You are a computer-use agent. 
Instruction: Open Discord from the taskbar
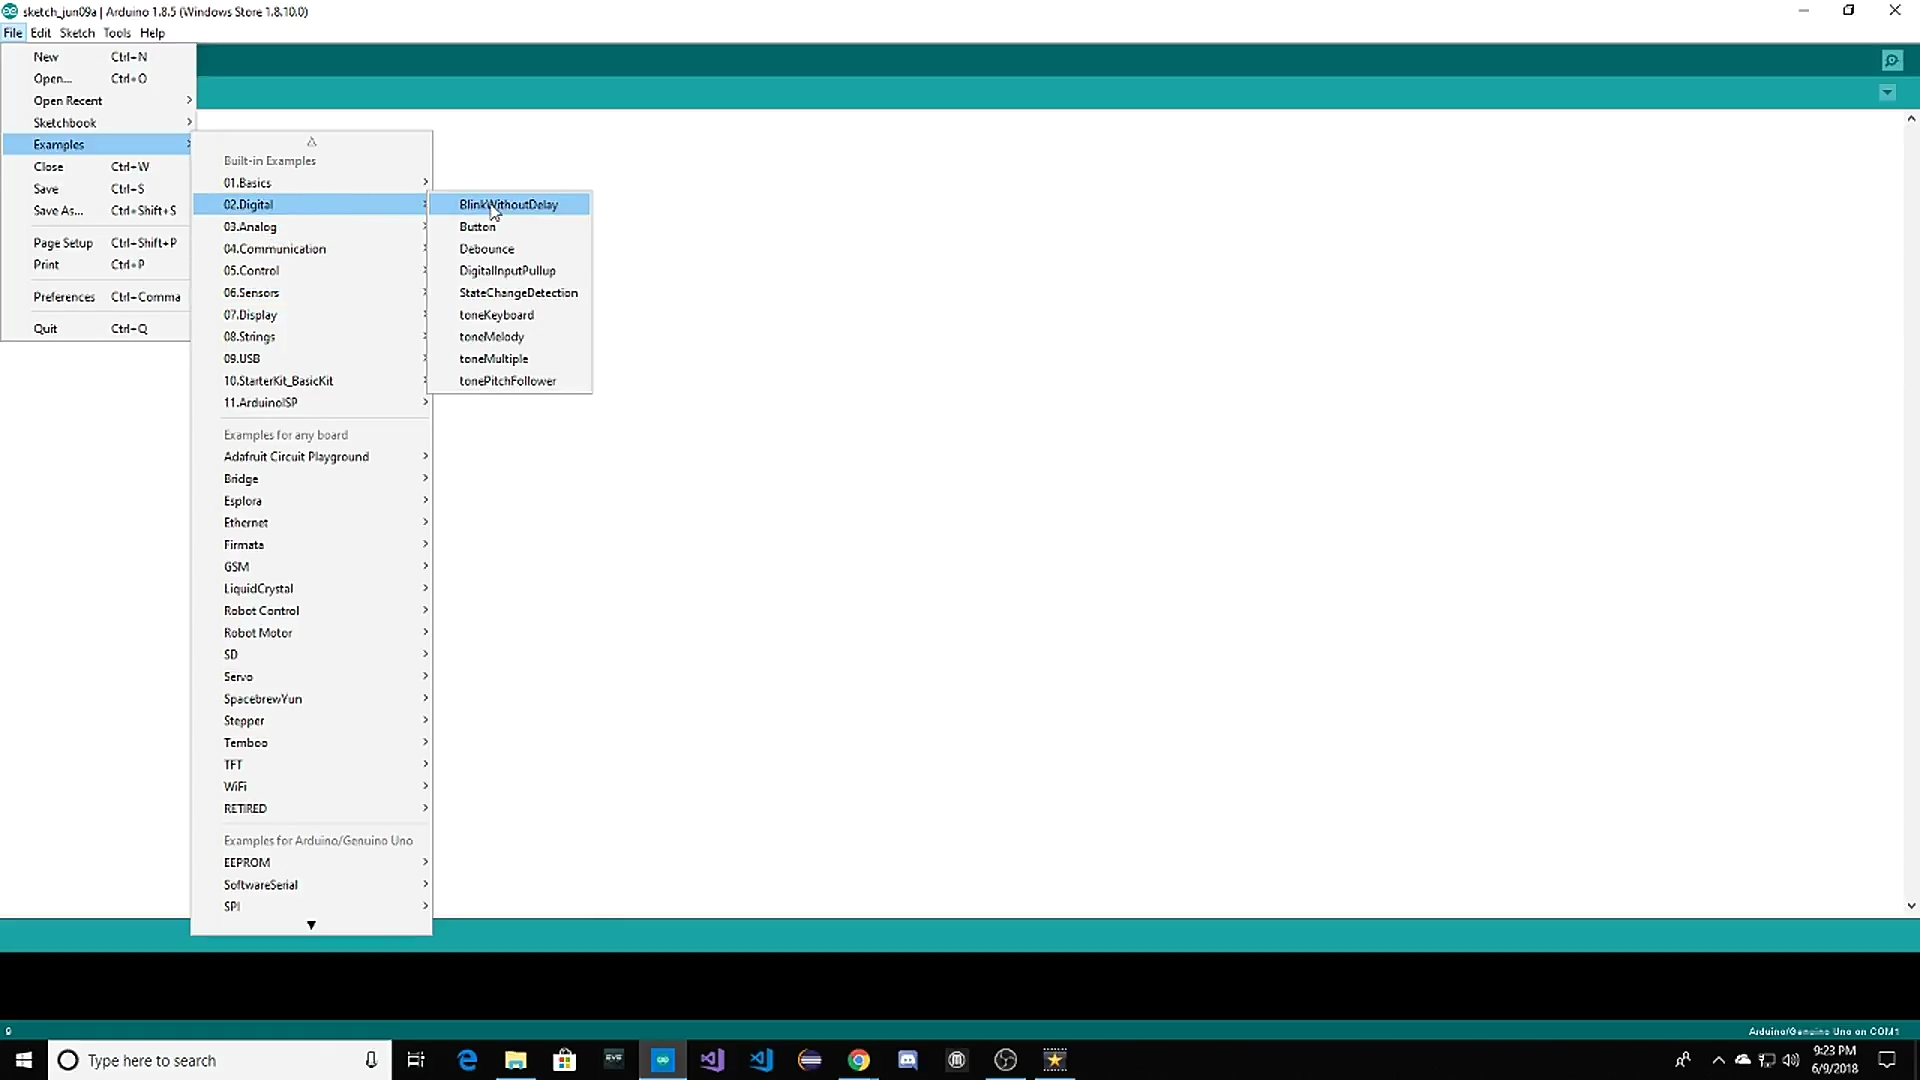click(x=908, y=1060)
